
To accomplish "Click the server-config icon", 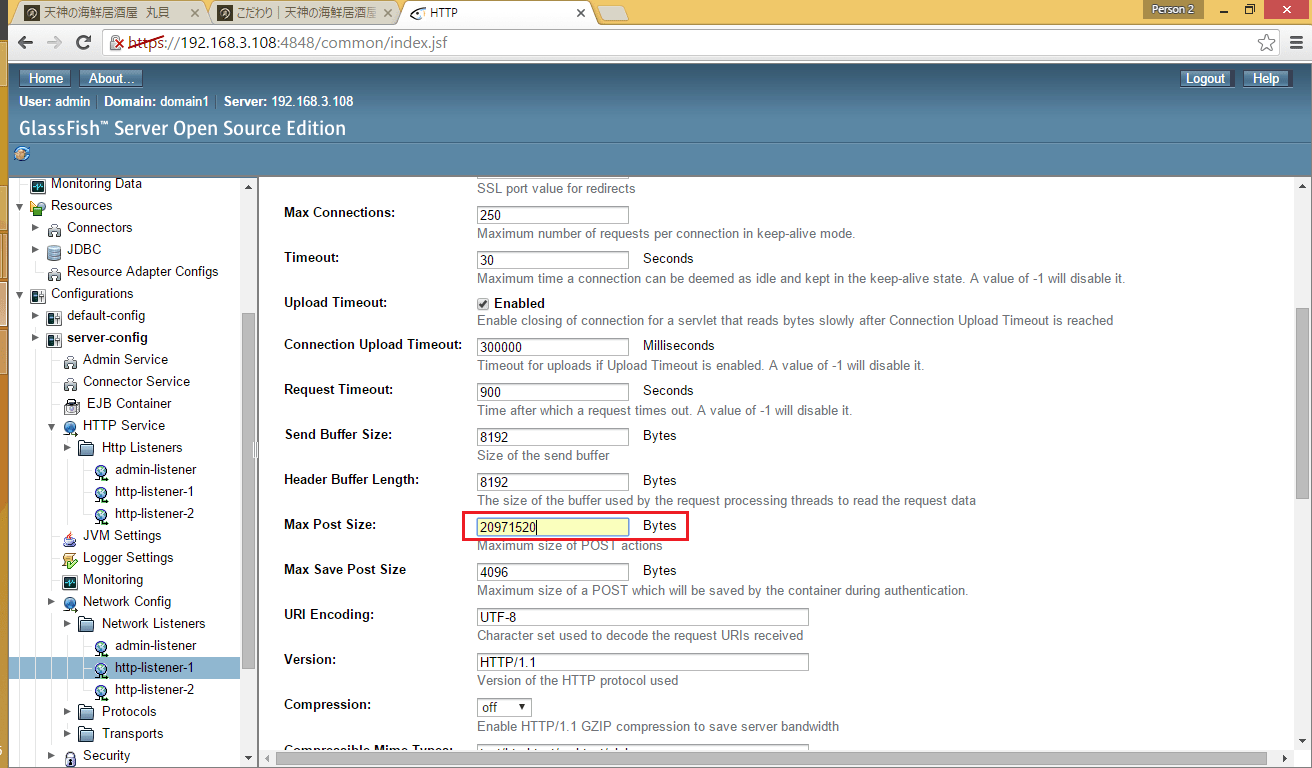I will click(x=54, y=339).
